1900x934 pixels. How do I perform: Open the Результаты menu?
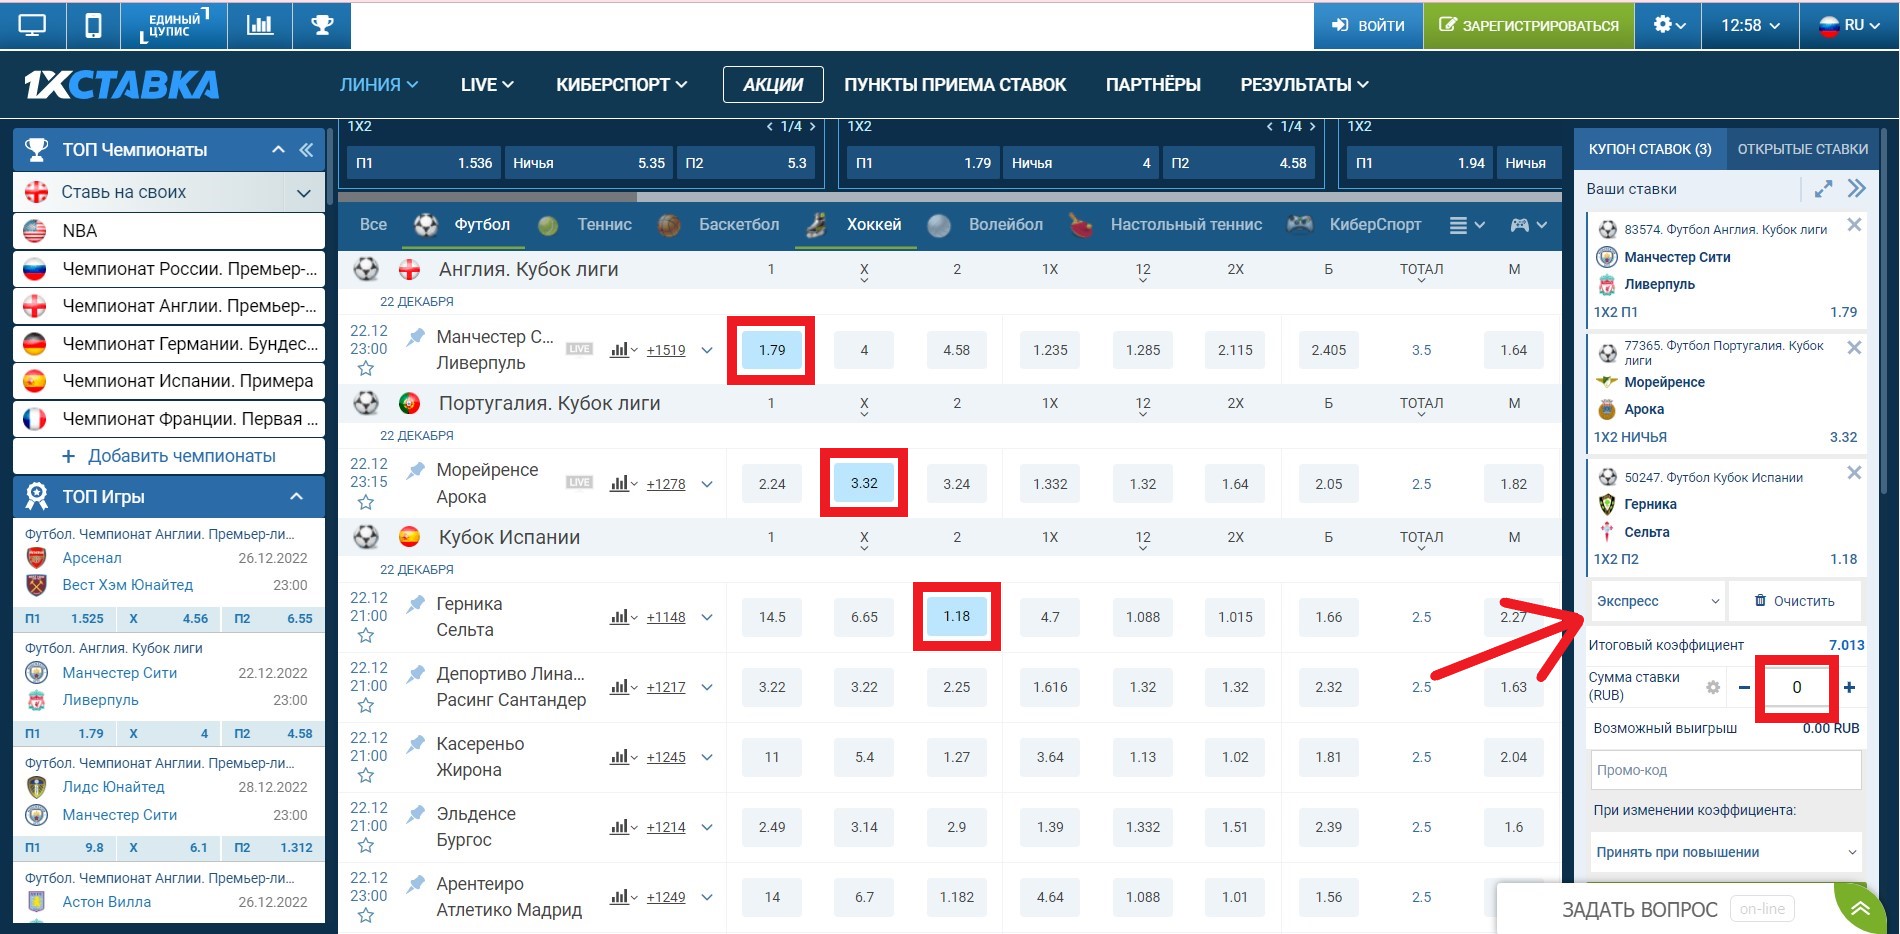pos(1304,85)
